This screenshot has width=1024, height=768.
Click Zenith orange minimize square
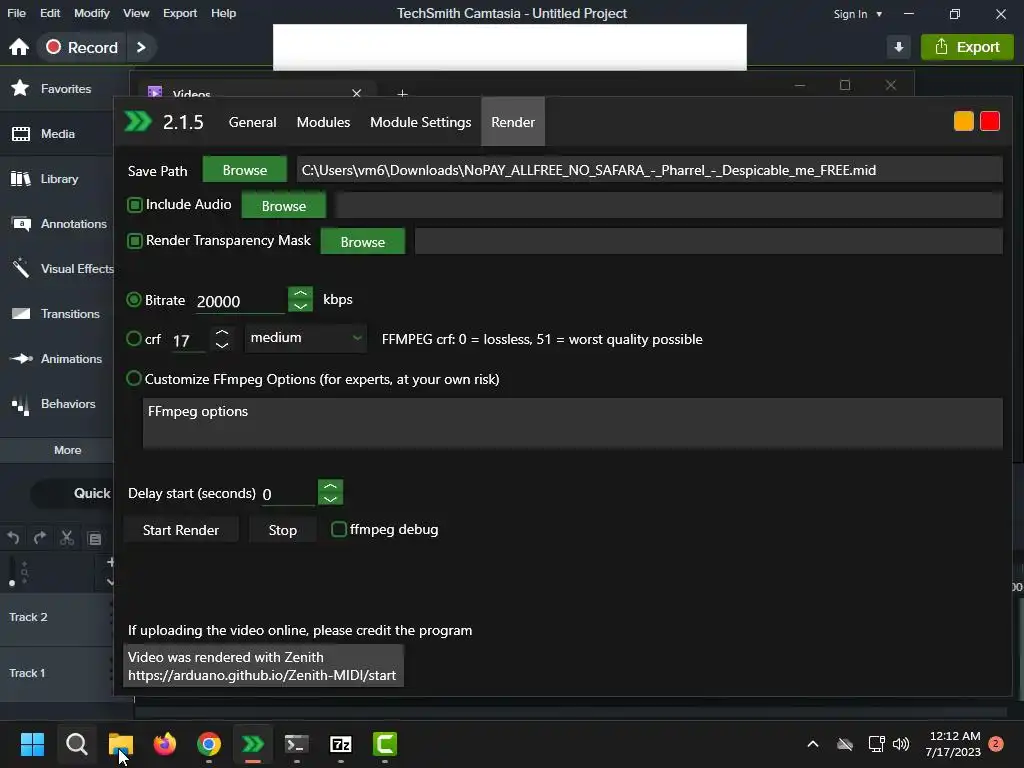963,121
